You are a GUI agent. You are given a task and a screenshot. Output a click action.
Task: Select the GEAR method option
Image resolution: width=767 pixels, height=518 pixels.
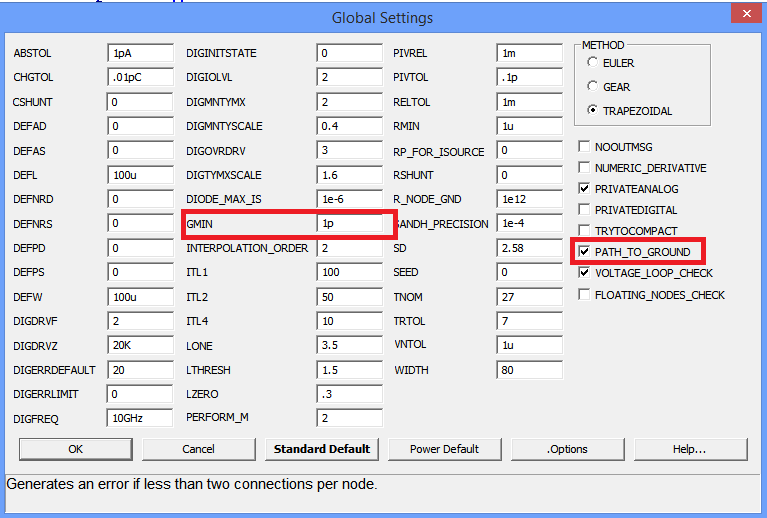point(593,87)
